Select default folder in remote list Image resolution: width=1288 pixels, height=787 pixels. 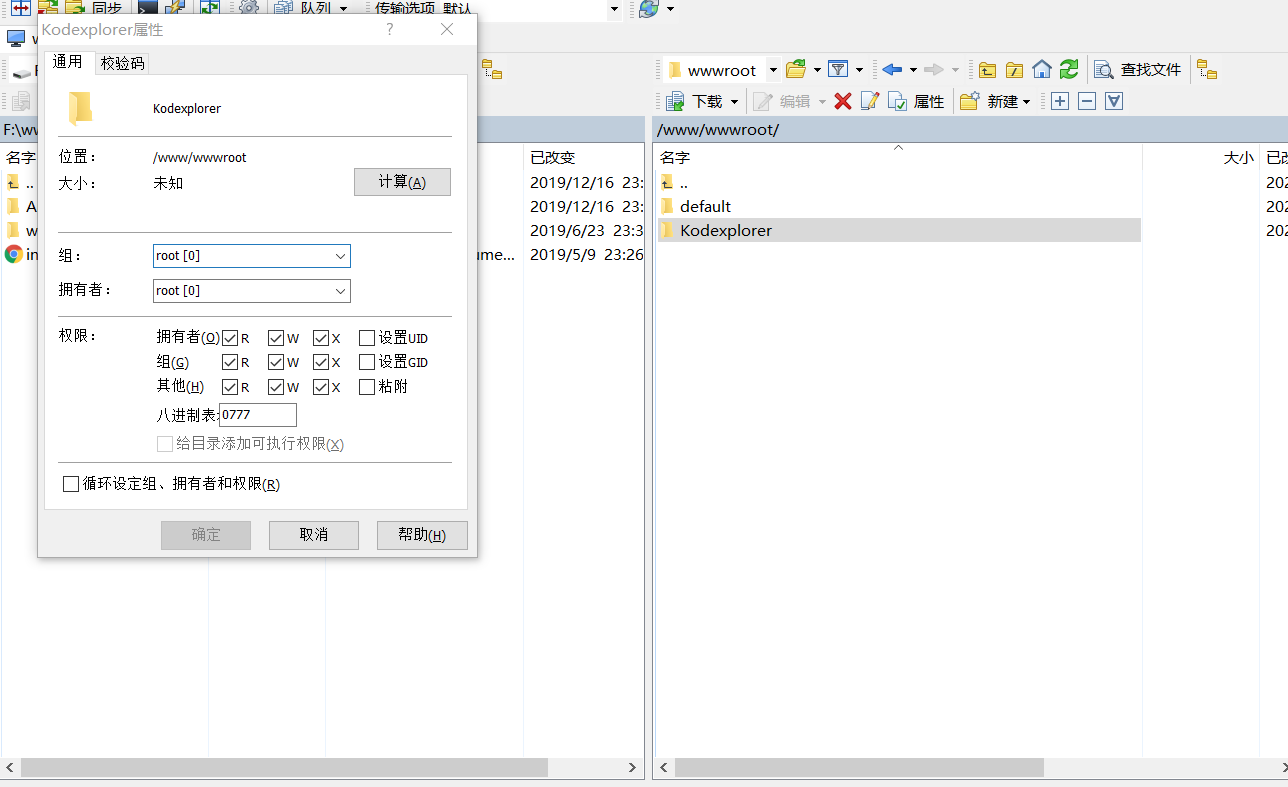(x=705, y=206)
